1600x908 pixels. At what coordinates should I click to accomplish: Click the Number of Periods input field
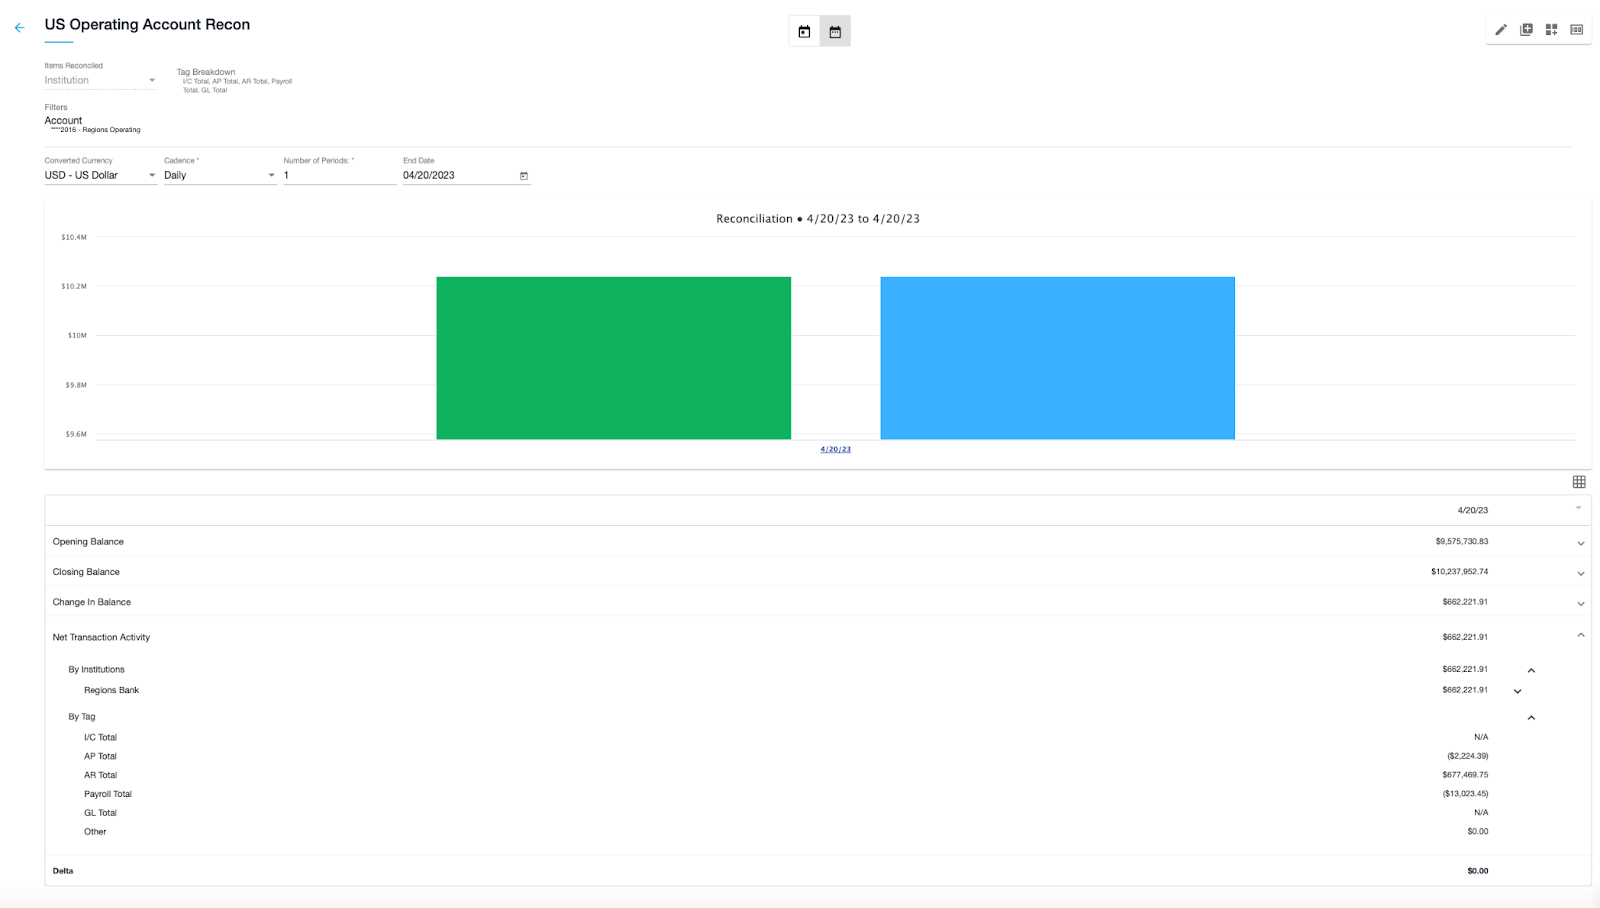point(339,175)
